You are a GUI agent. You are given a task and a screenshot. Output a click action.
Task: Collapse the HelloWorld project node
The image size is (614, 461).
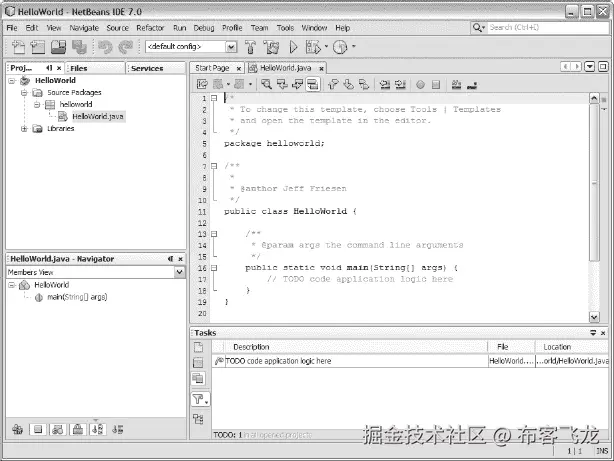(x=12, y=81)
